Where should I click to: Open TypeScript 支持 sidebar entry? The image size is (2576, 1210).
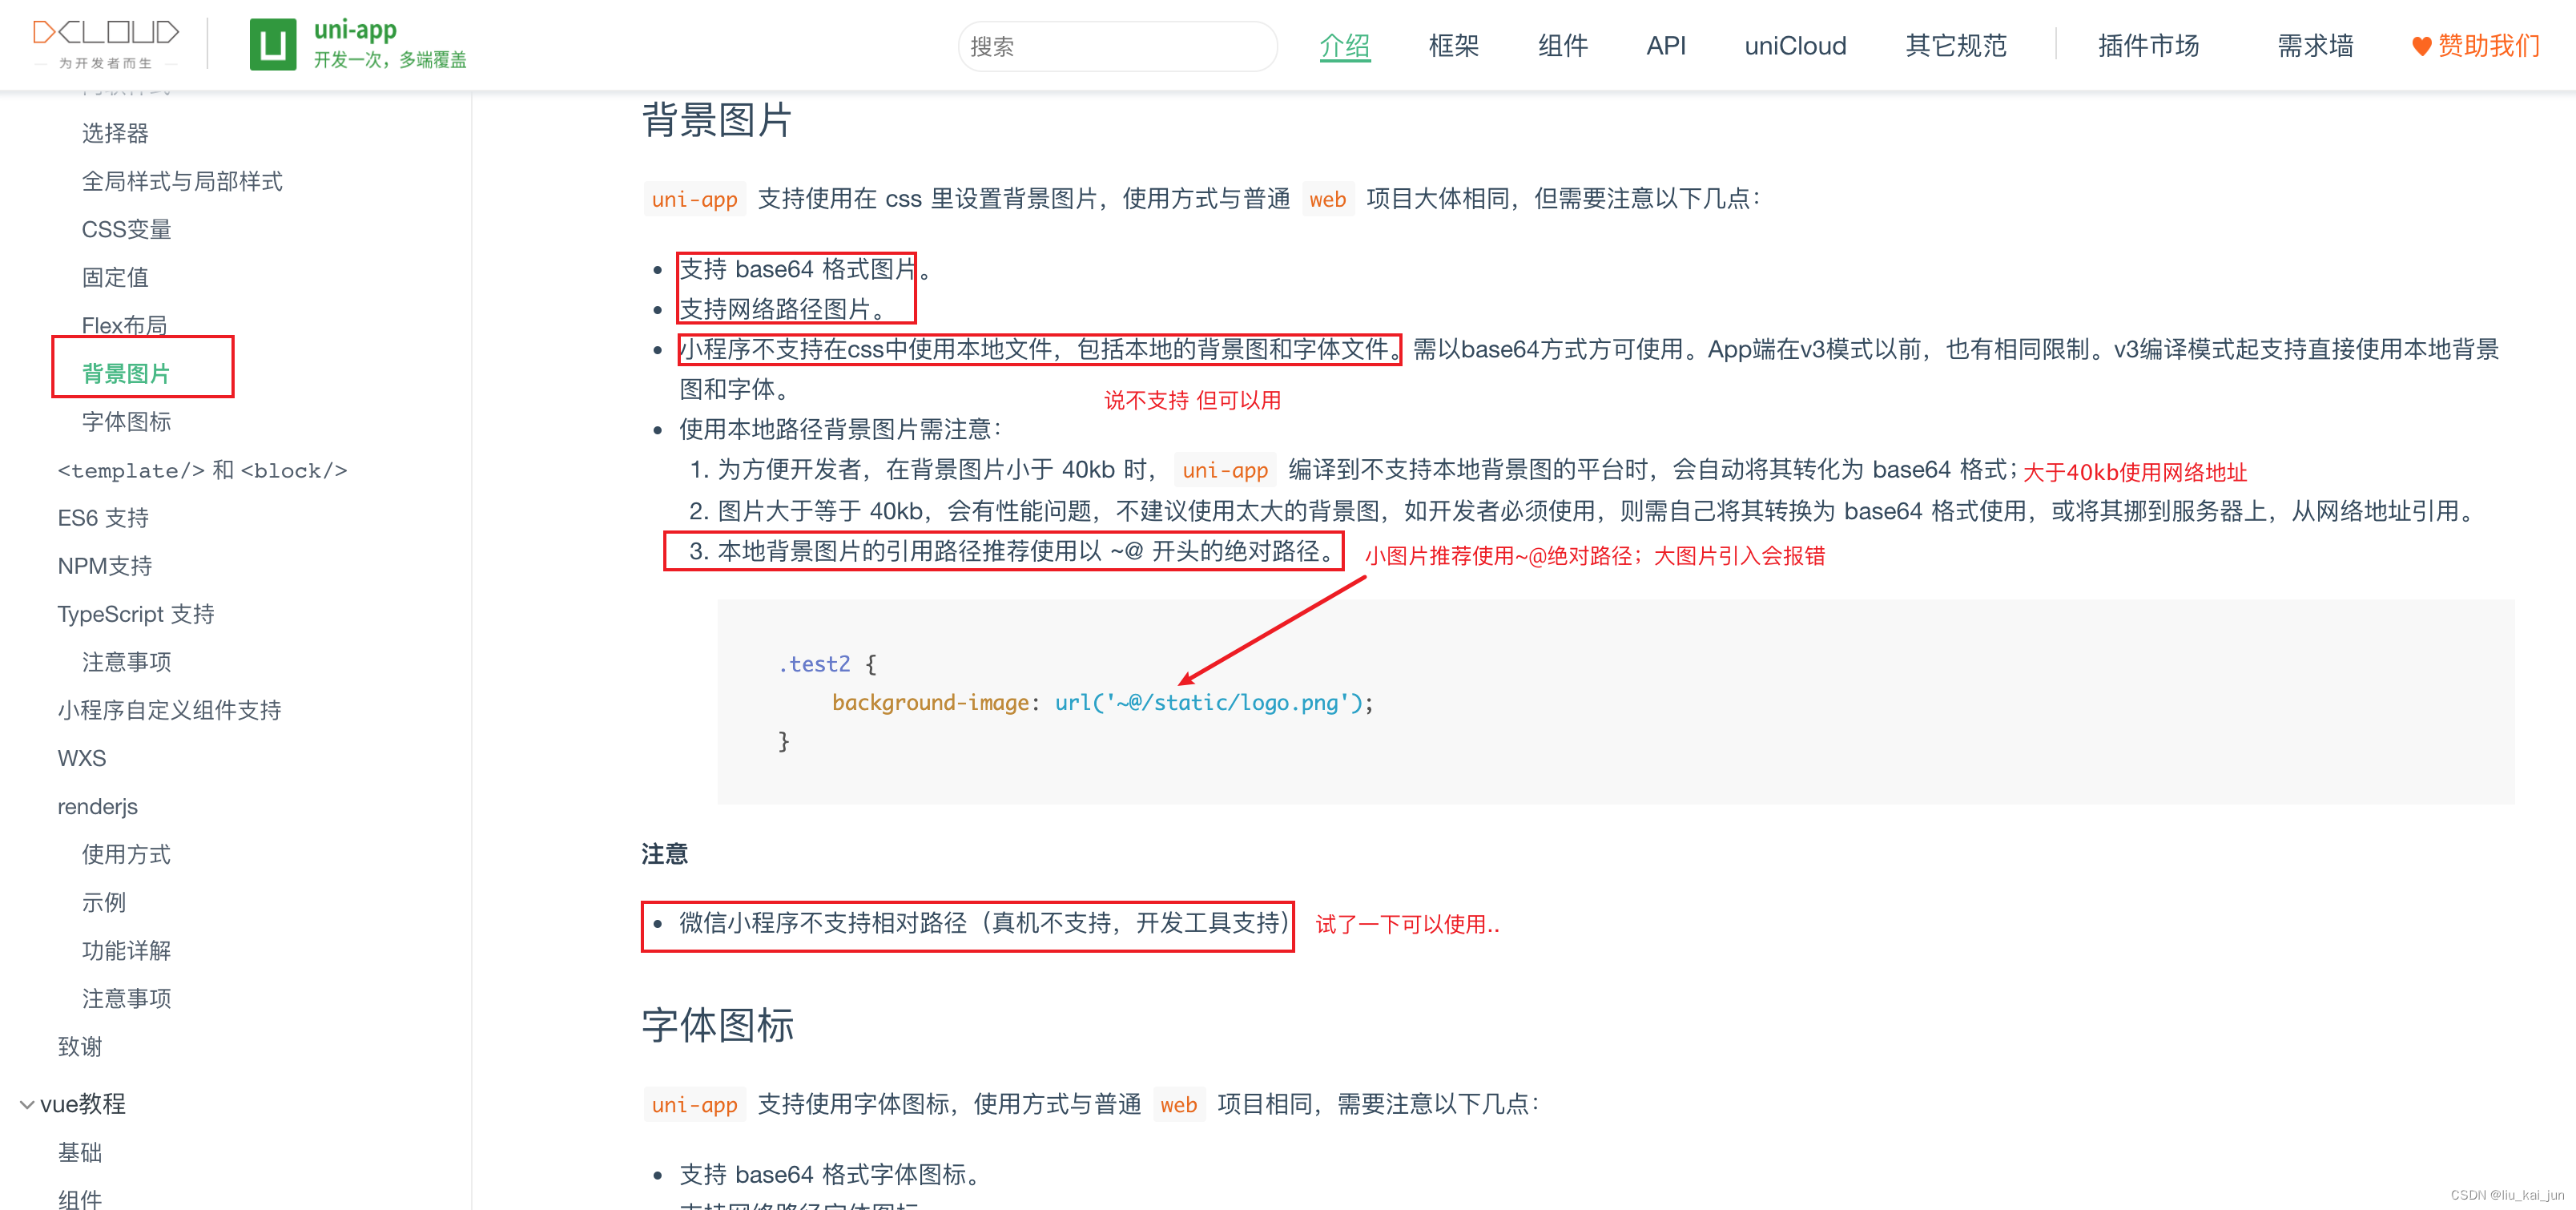[x=136, y=614]
